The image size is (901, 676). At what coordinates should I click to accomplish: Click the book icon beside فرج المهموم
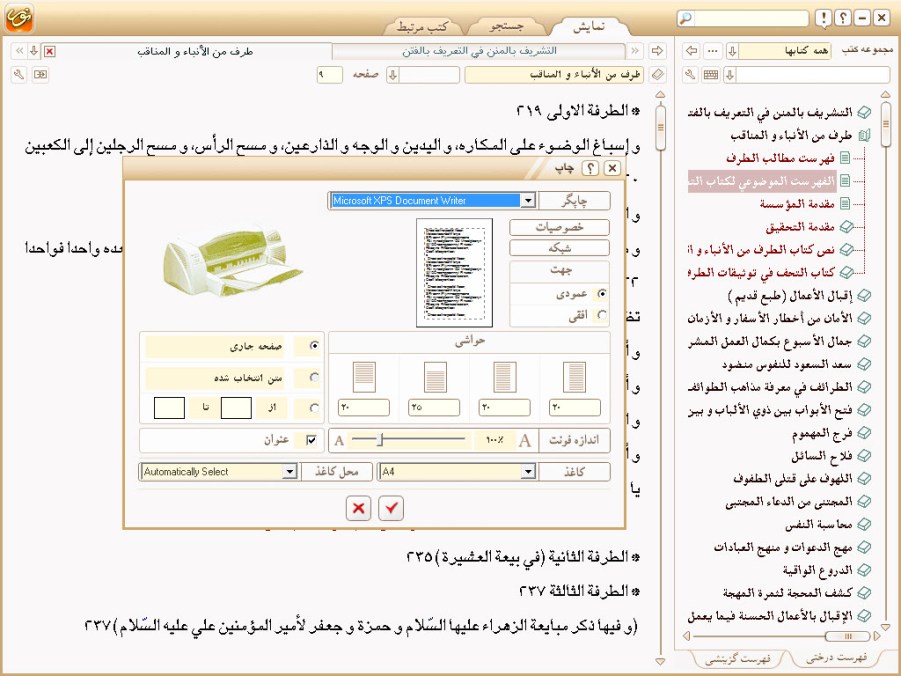(863, 433)
